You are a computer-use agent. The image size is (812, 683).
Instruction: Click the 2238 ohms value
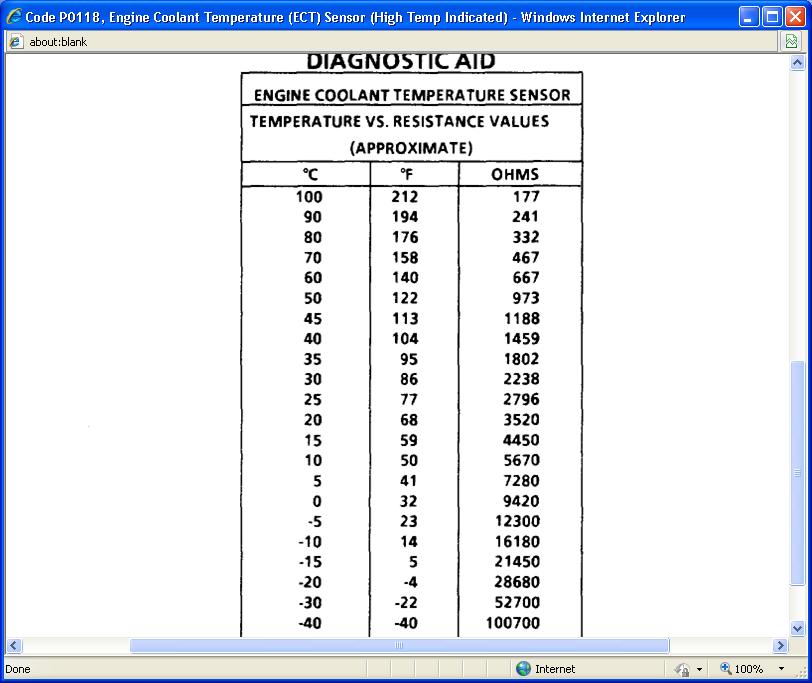521,379
